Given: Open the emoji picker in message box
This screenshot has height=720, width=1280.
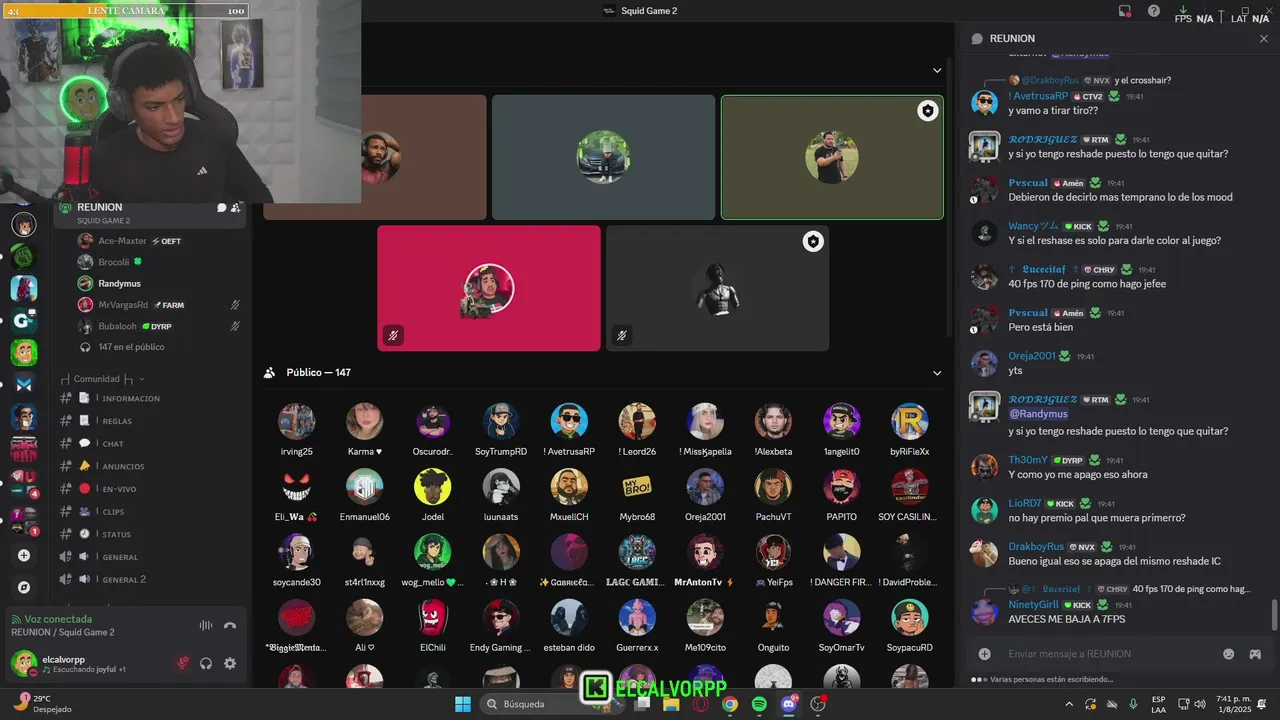Looking at the screenshot, I should (1229, 654).
